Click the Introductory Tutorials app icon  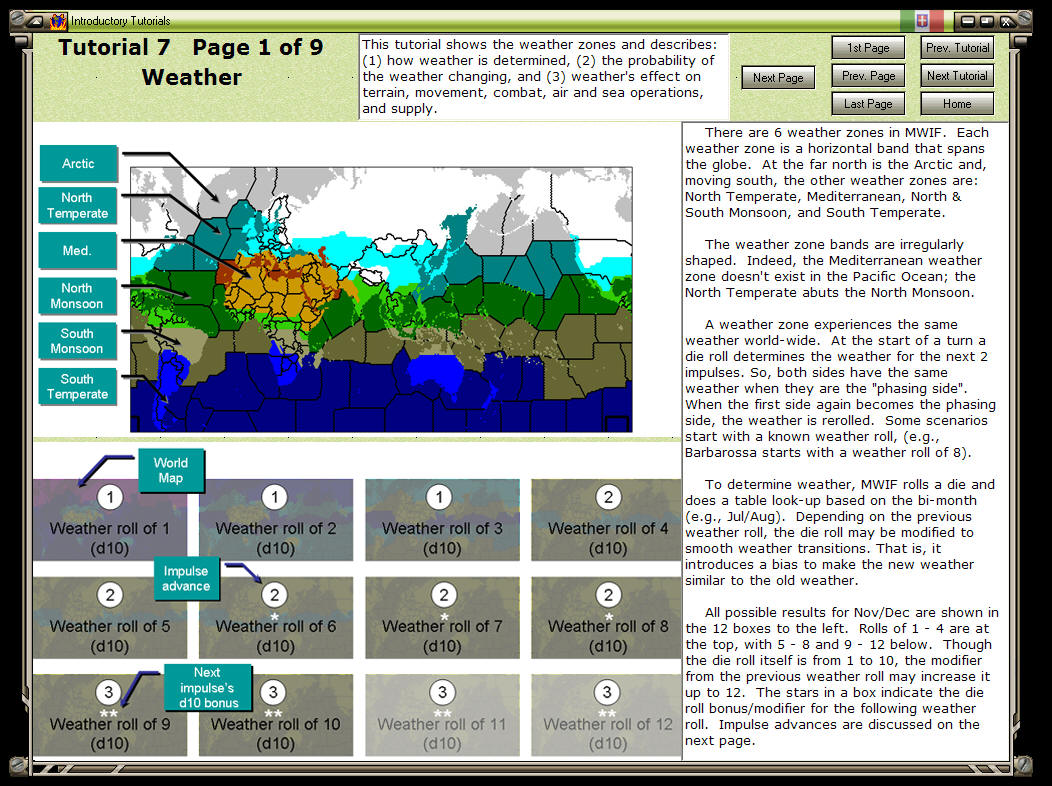coord(58,21)
